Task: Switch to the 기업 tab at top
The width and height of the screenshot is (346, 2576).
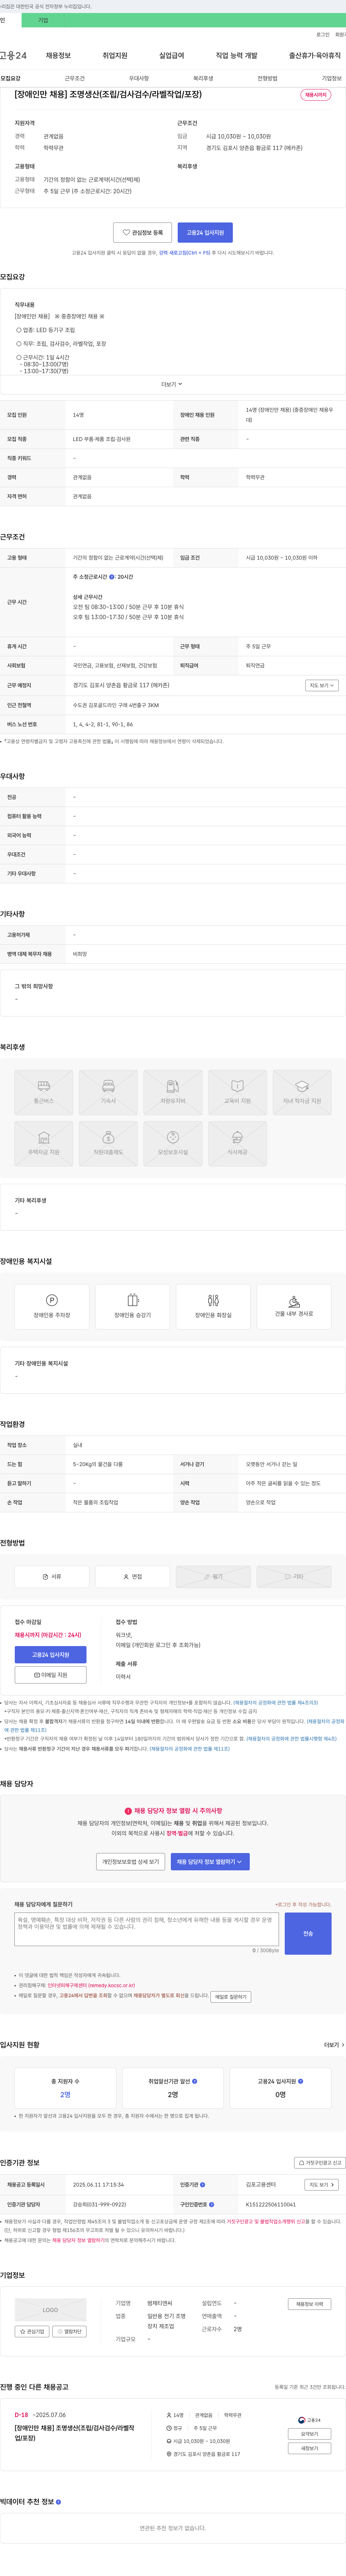Action: pos(43,20)
